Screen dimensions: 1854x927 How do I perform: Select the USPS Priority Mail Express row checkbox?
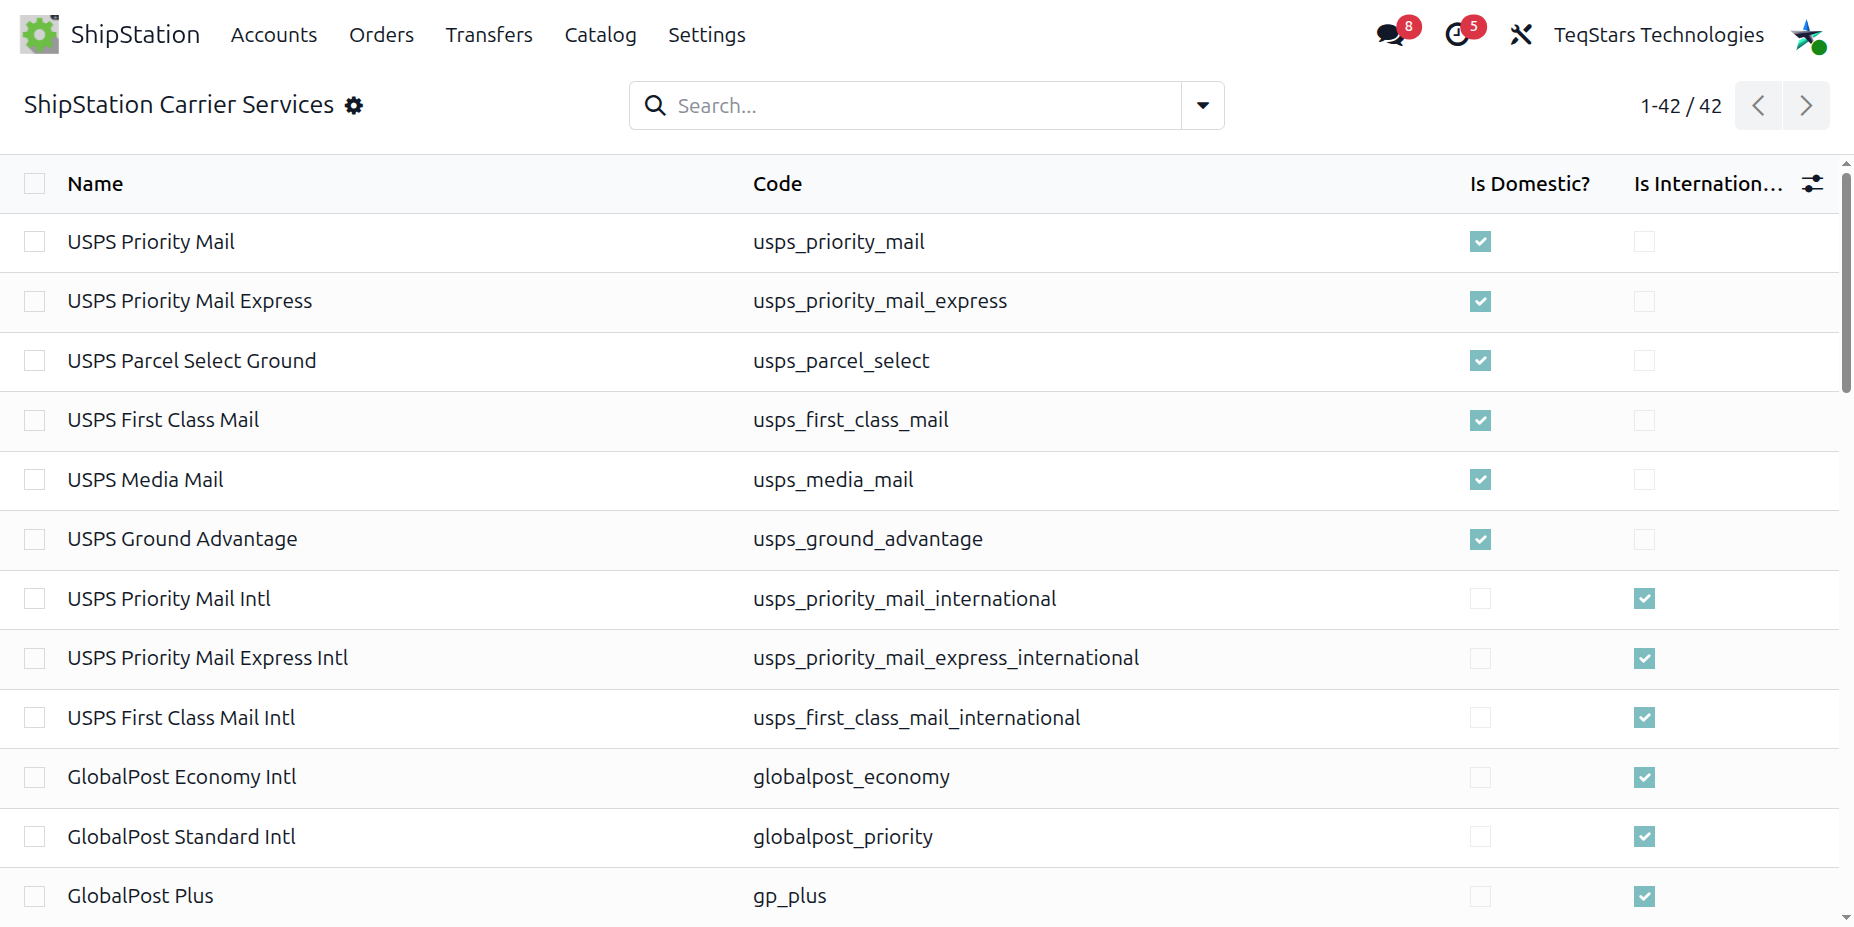(35, 301)
